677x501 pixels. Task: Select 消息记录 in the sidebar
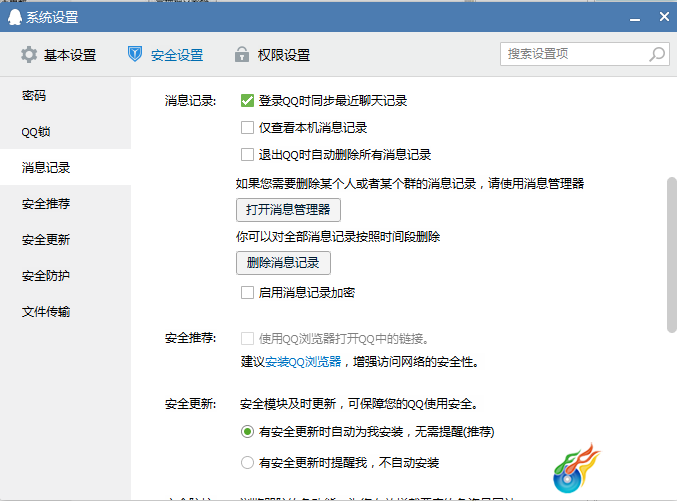click(65, 167)
